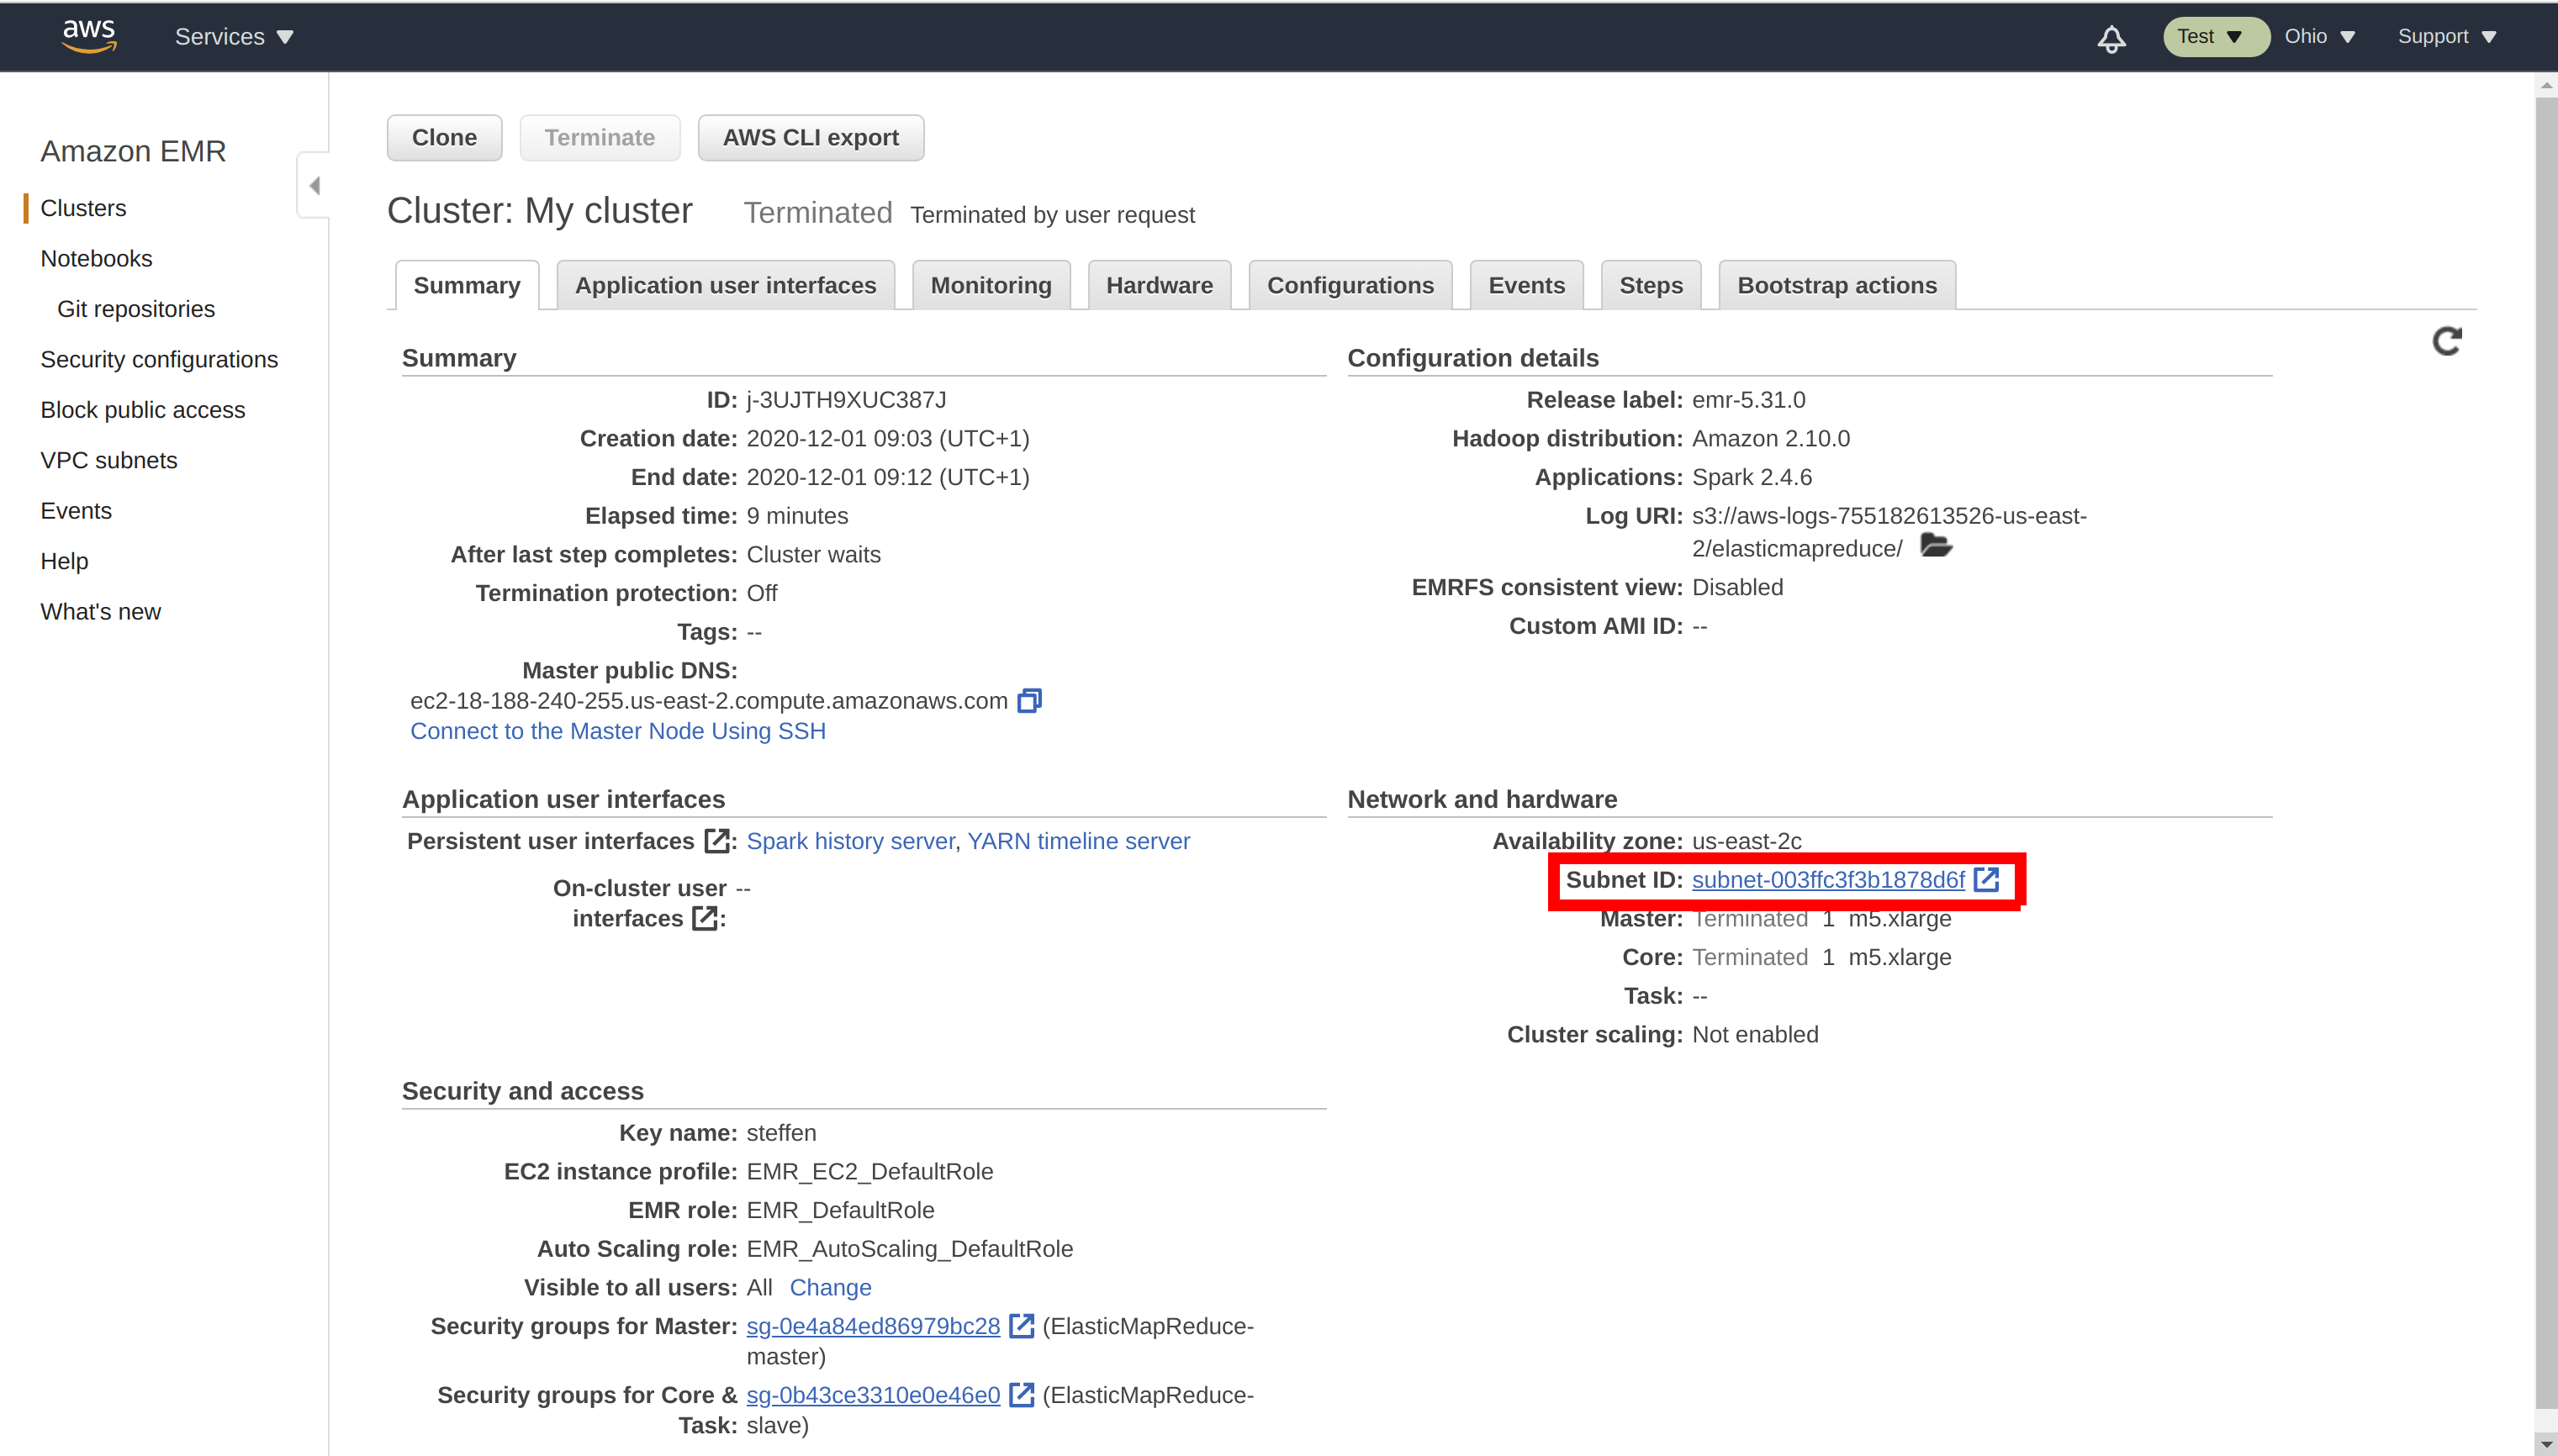This screenshot has height=1456, width=2558.
Task: Click the refresh/reload cluster status icon
Action: 2447,342
